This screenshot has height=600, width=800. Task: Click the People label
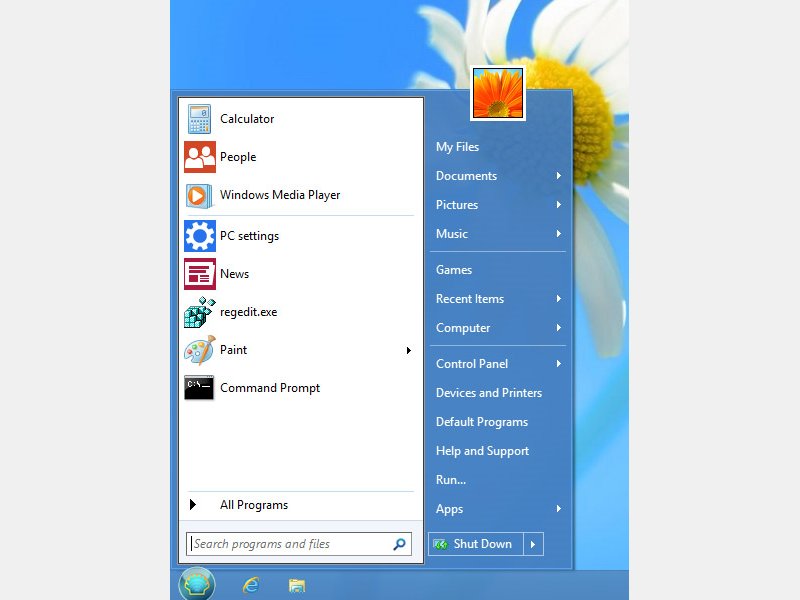[238, 157]
